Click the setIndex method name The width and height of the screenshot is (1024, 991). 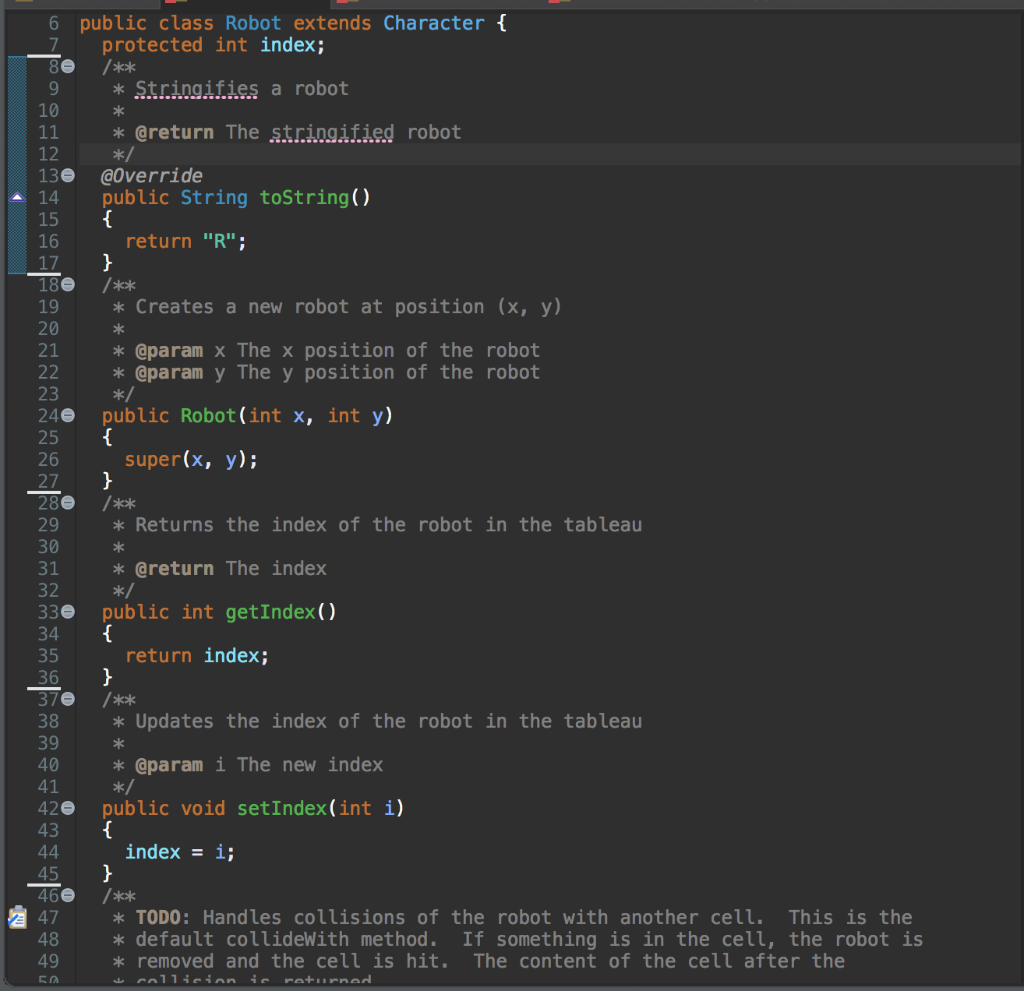pos(282,809)
